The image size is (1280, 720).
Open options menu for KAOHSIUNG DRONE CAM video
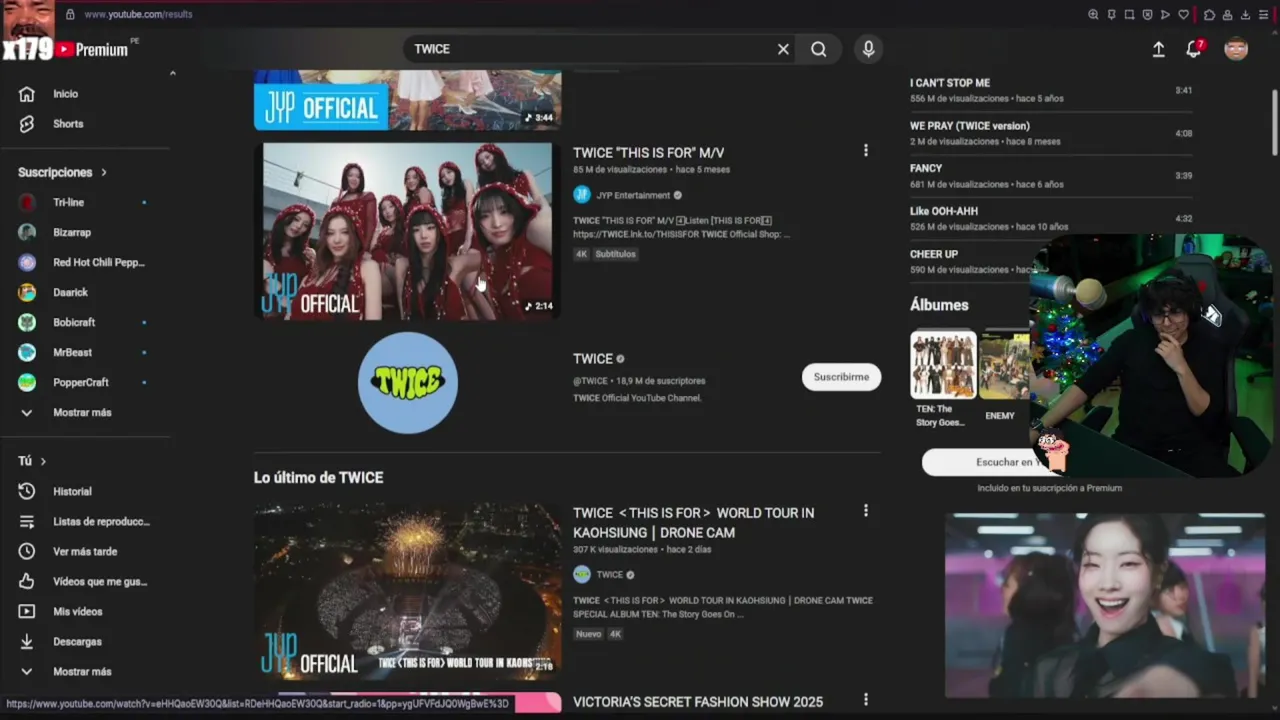pyautogui.click(x=866, y=510)
